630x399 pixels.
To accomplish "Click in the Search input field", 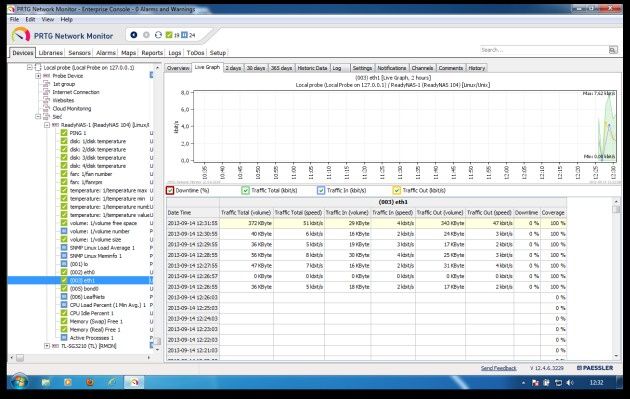I will pos(544,50).
